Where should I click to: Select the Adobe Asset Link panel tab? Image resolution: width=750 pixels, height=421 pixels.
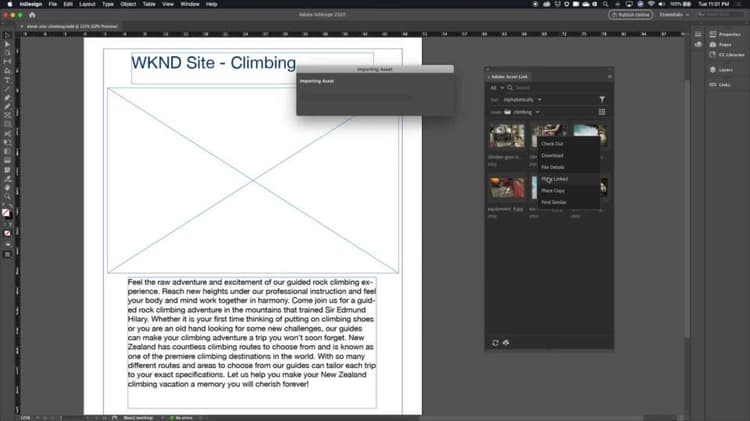(x=509, y=77)
